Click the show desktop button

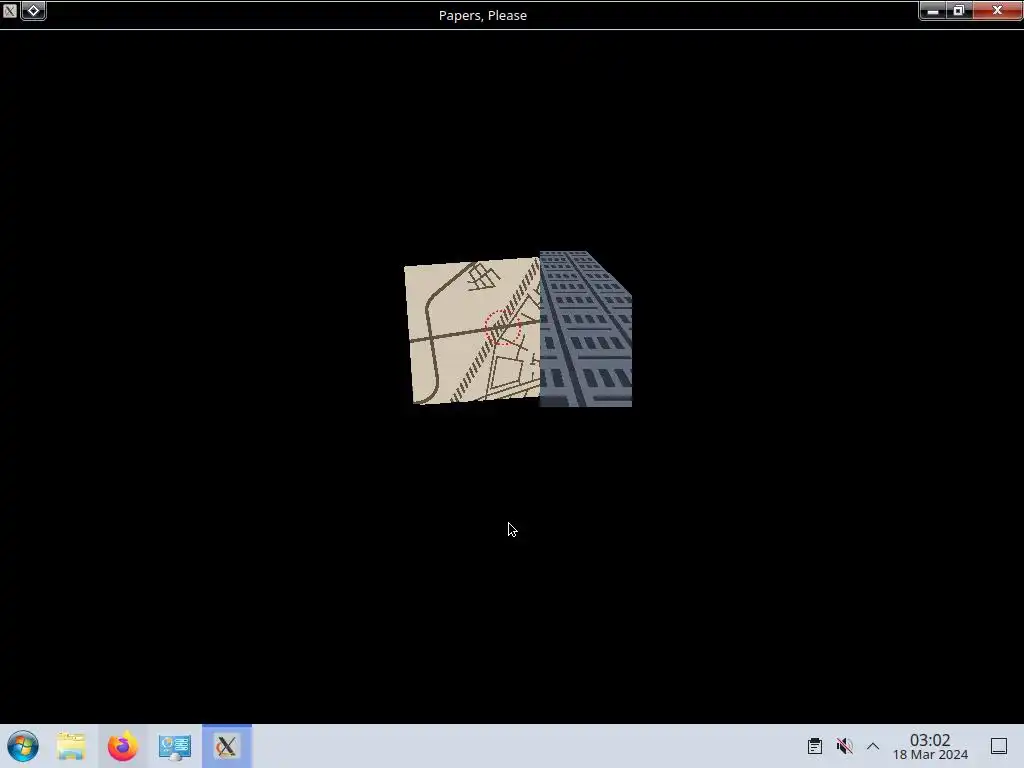(999, 746)
